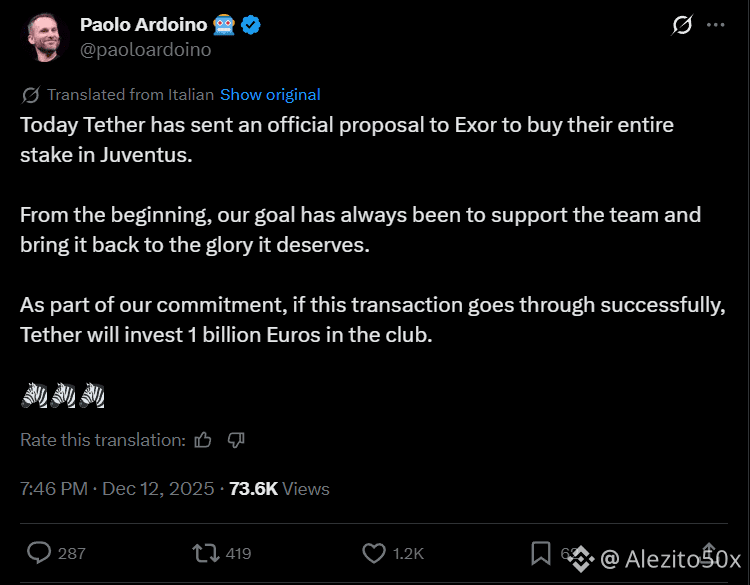Click the Grok icon at top right
750x585 pixels.
click(x=682, y=25)
